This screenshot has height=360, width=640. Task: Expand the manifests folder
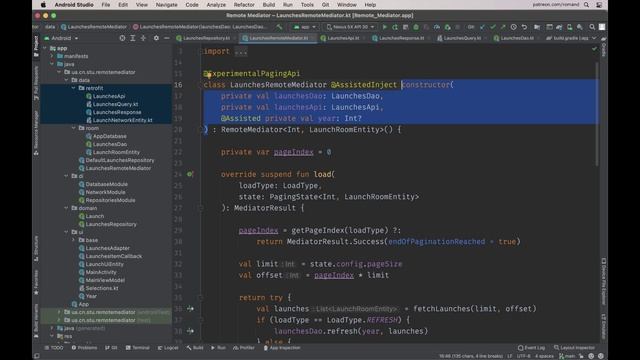pos(52,56)
